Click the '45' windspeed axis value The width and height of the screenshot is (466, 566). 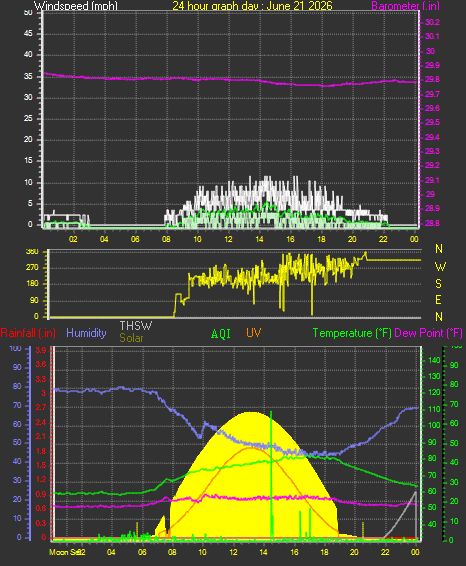click(x=28, y=34)
